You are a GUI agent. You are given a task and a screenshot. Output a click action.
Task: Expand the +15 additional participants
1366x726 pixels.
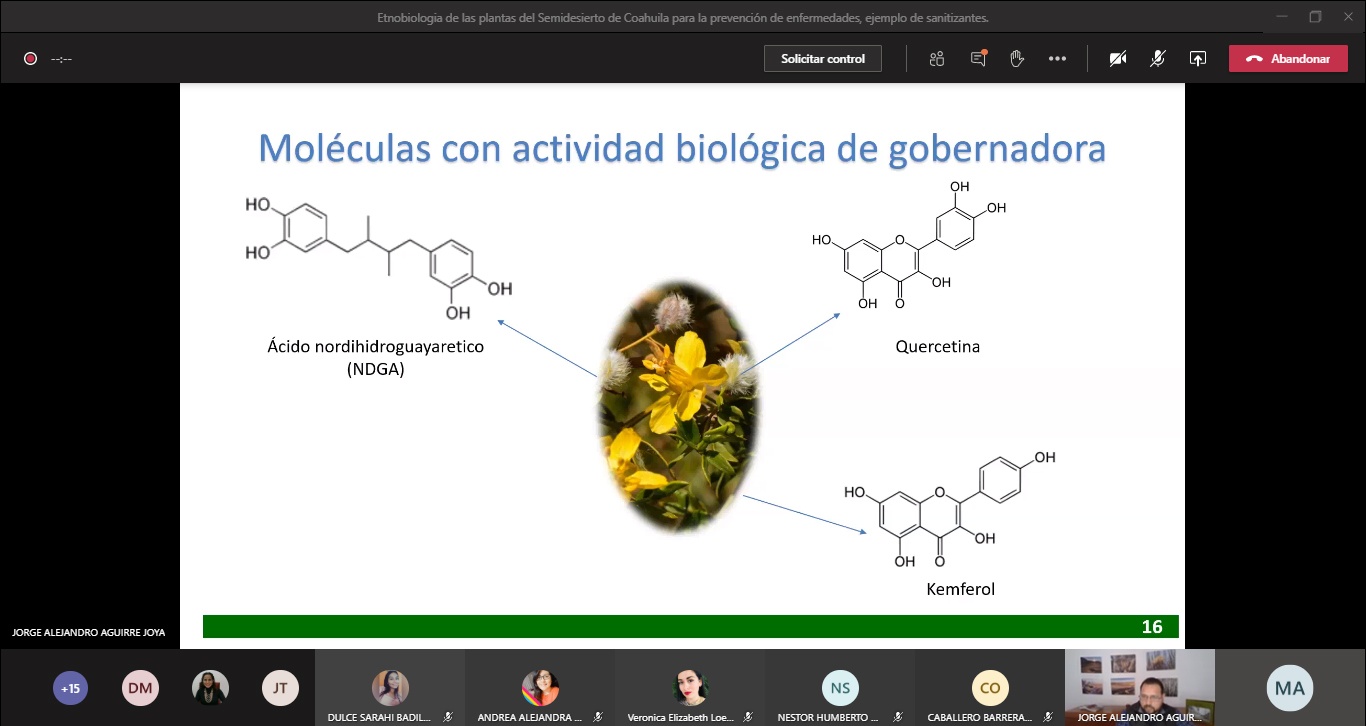(x=70, y=688)
